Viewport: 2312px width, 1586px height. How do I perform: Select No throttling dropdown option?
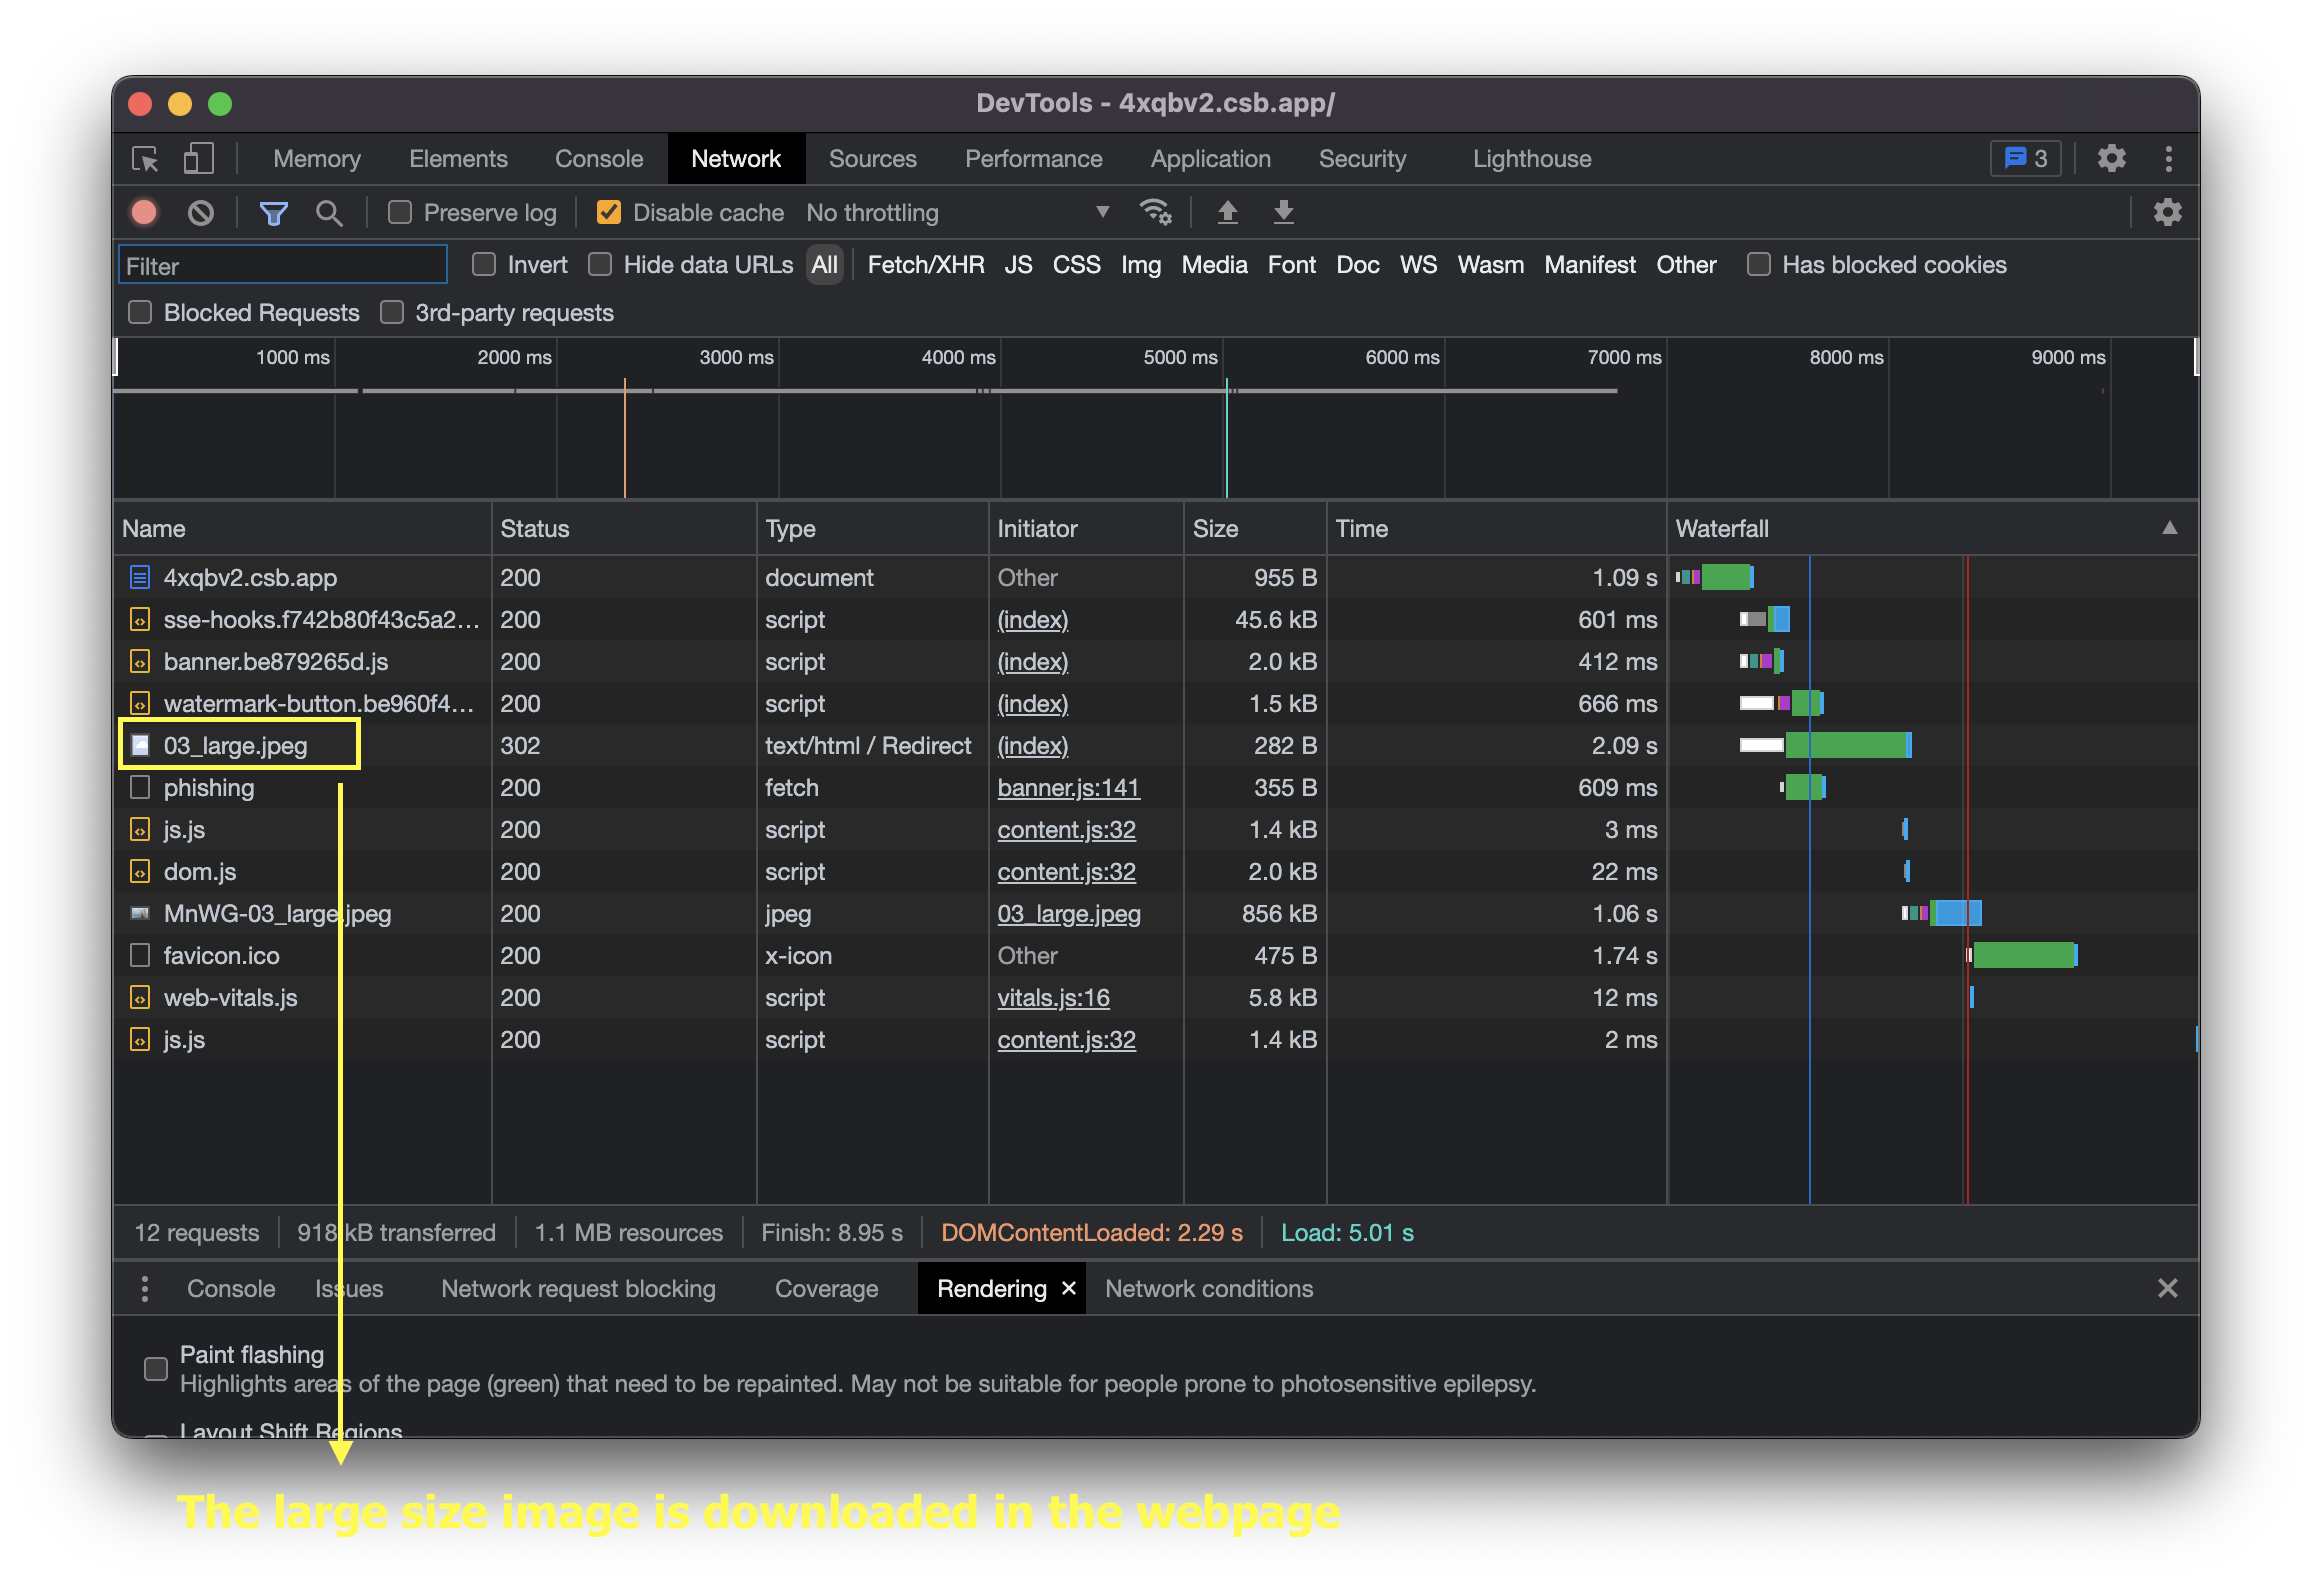coord(947,214)
